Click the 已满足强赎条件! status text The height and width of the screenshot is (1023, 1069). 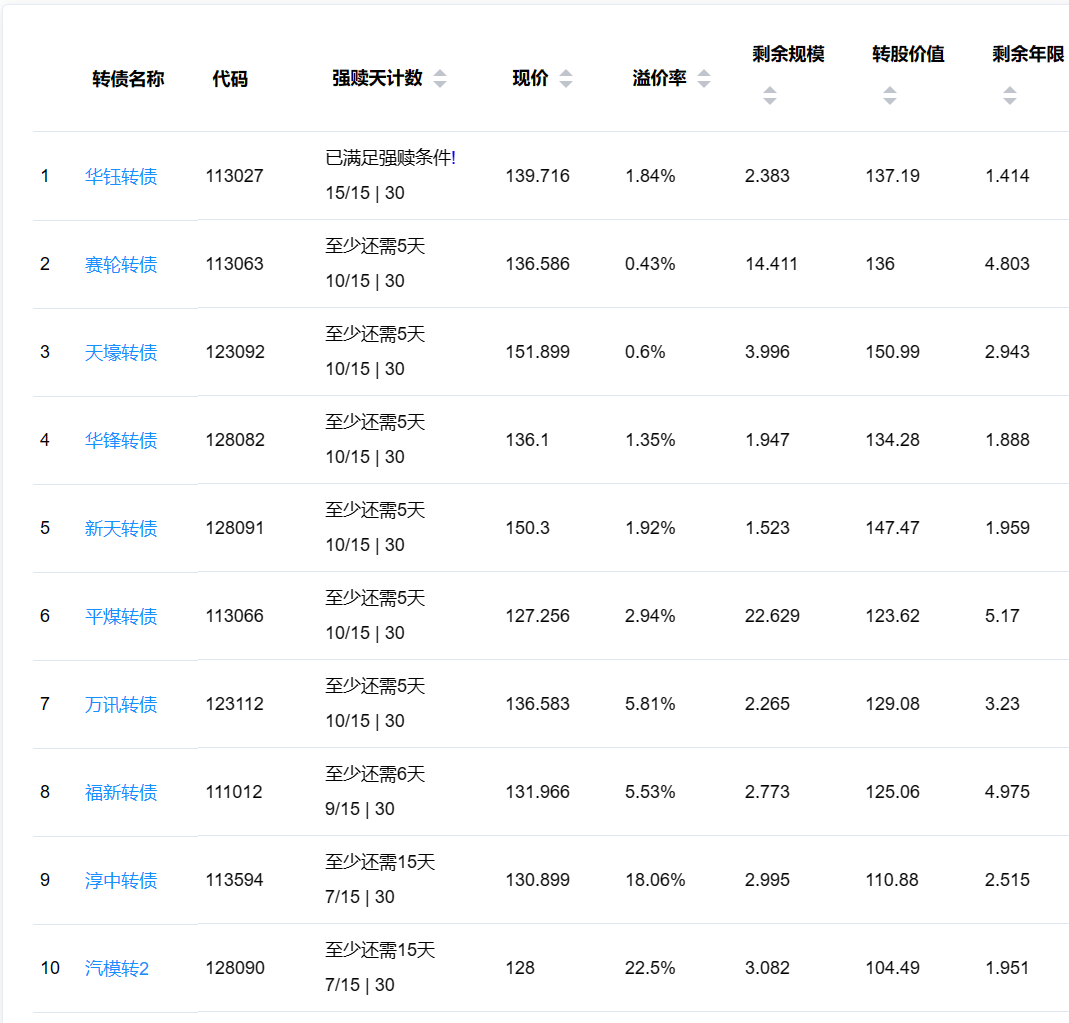(x=390, y=158)
